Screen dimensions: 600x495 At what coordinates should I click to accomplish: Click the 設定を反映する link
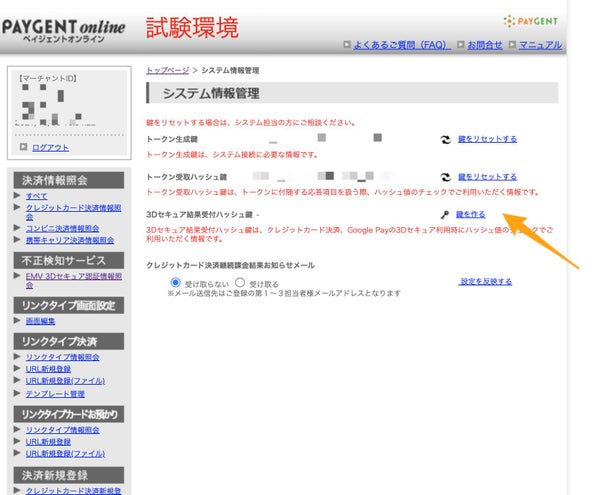coord(486,282)
